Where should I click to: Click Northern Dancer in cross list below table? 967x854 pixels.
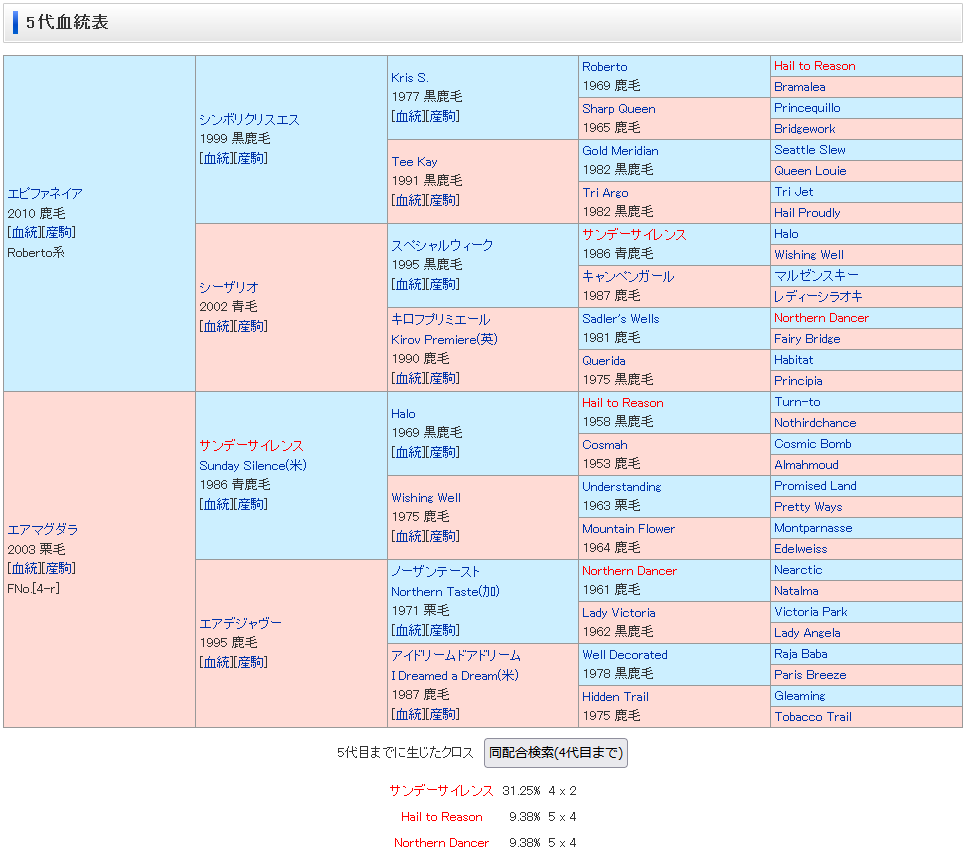tap(441, 843)
